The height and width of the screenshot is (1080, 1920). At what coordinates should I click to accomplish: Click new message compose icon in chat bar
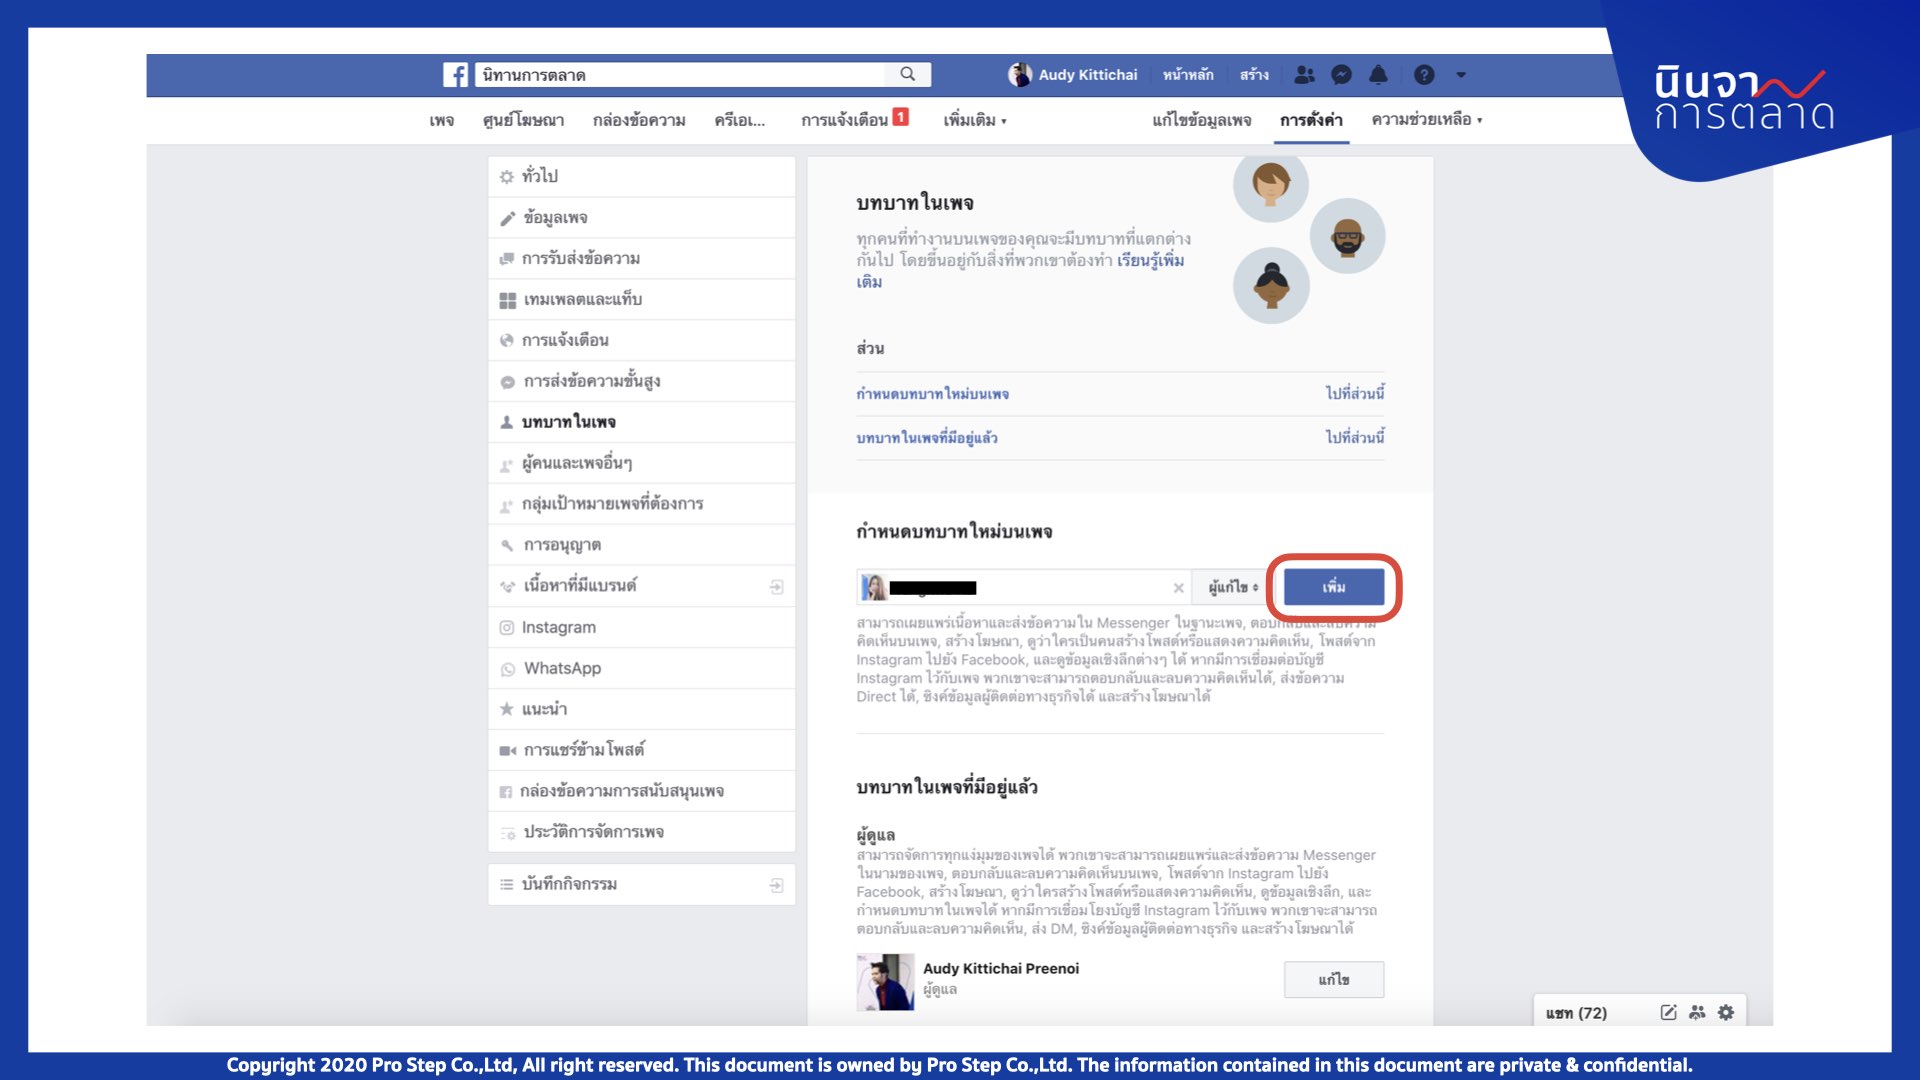click(x=1668, y=1013)
